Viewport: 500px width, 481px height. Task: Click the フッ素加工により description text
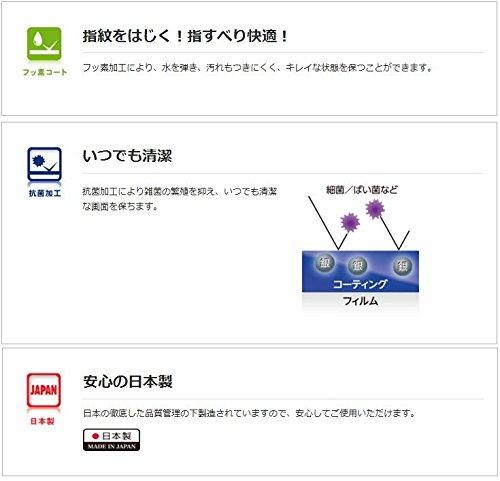click(257, 68)
